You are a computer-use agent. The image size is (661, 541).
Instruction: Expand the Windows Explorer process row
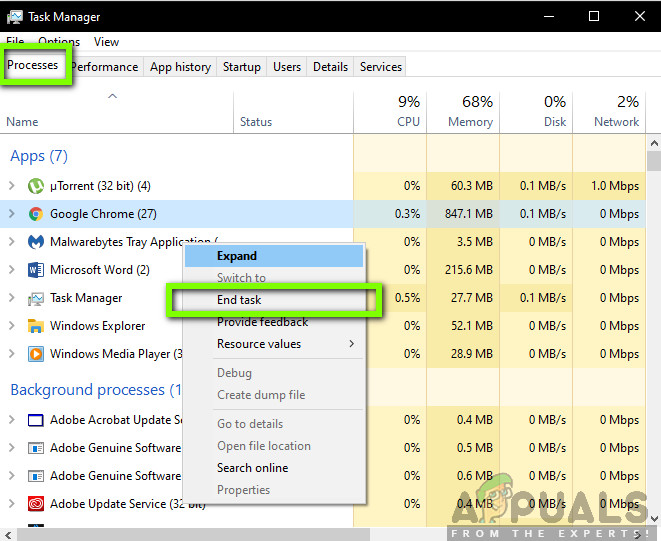click(x=12, y=326)
